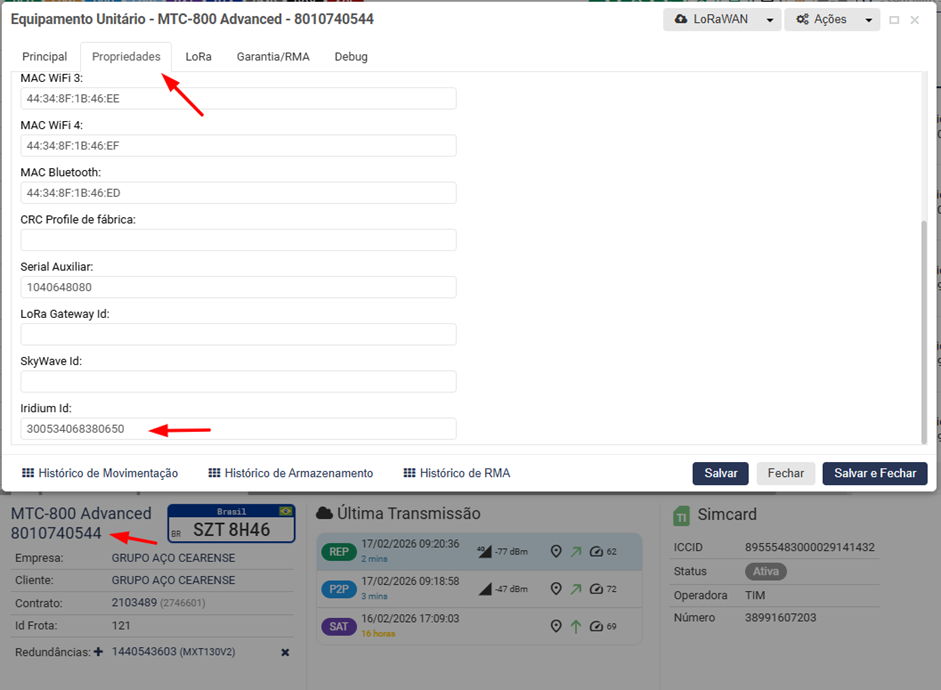The height and width of the screenshot is (690, 941).
Task: Open the LoRa tab
Action: point(198,57)
